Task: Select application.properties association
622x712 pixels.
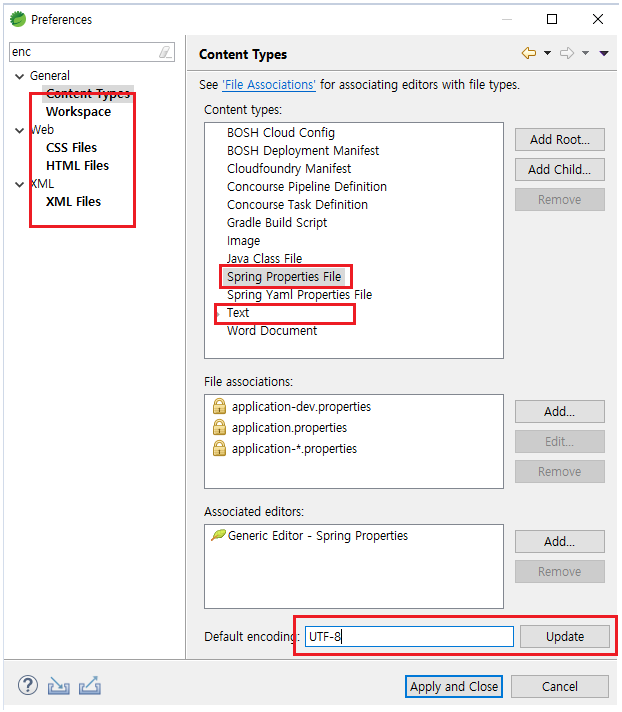Action: click(x=289, y=427)
